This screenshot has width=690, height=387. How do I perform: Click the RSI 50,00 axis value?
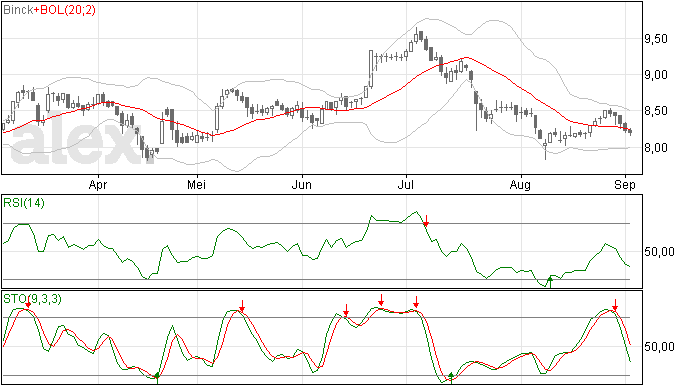click(659, 252)
